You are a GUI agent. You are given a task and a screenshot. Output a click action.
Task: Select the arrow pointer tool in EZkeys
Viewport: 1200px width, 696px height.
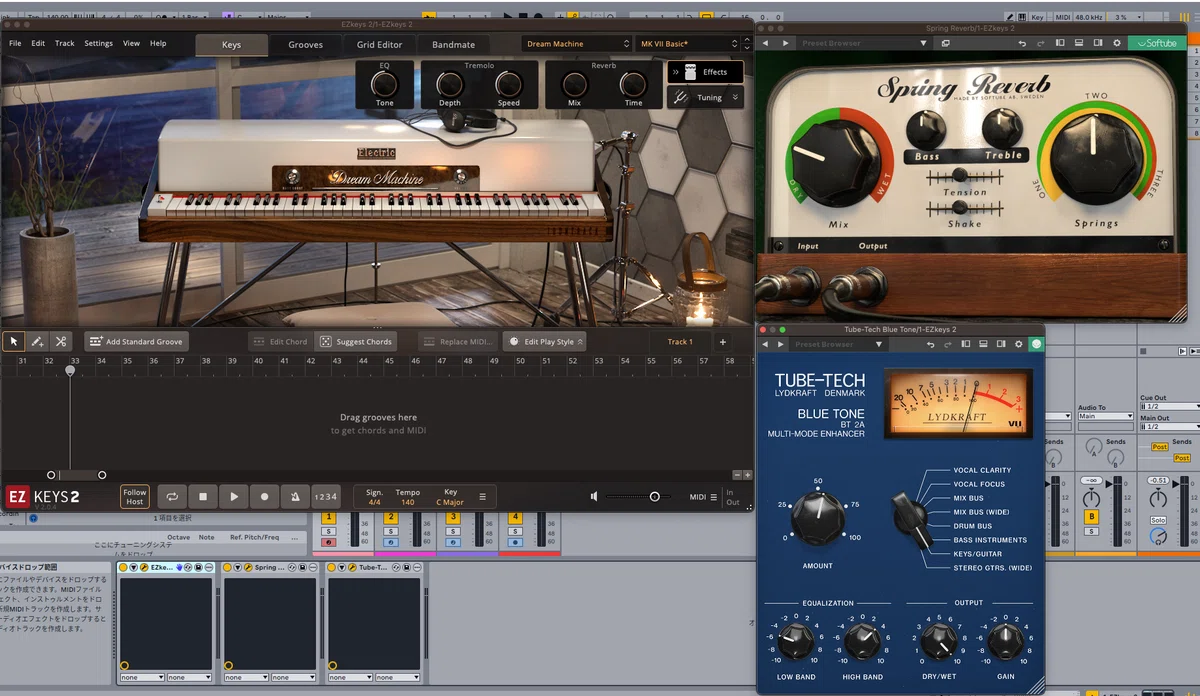14,341
